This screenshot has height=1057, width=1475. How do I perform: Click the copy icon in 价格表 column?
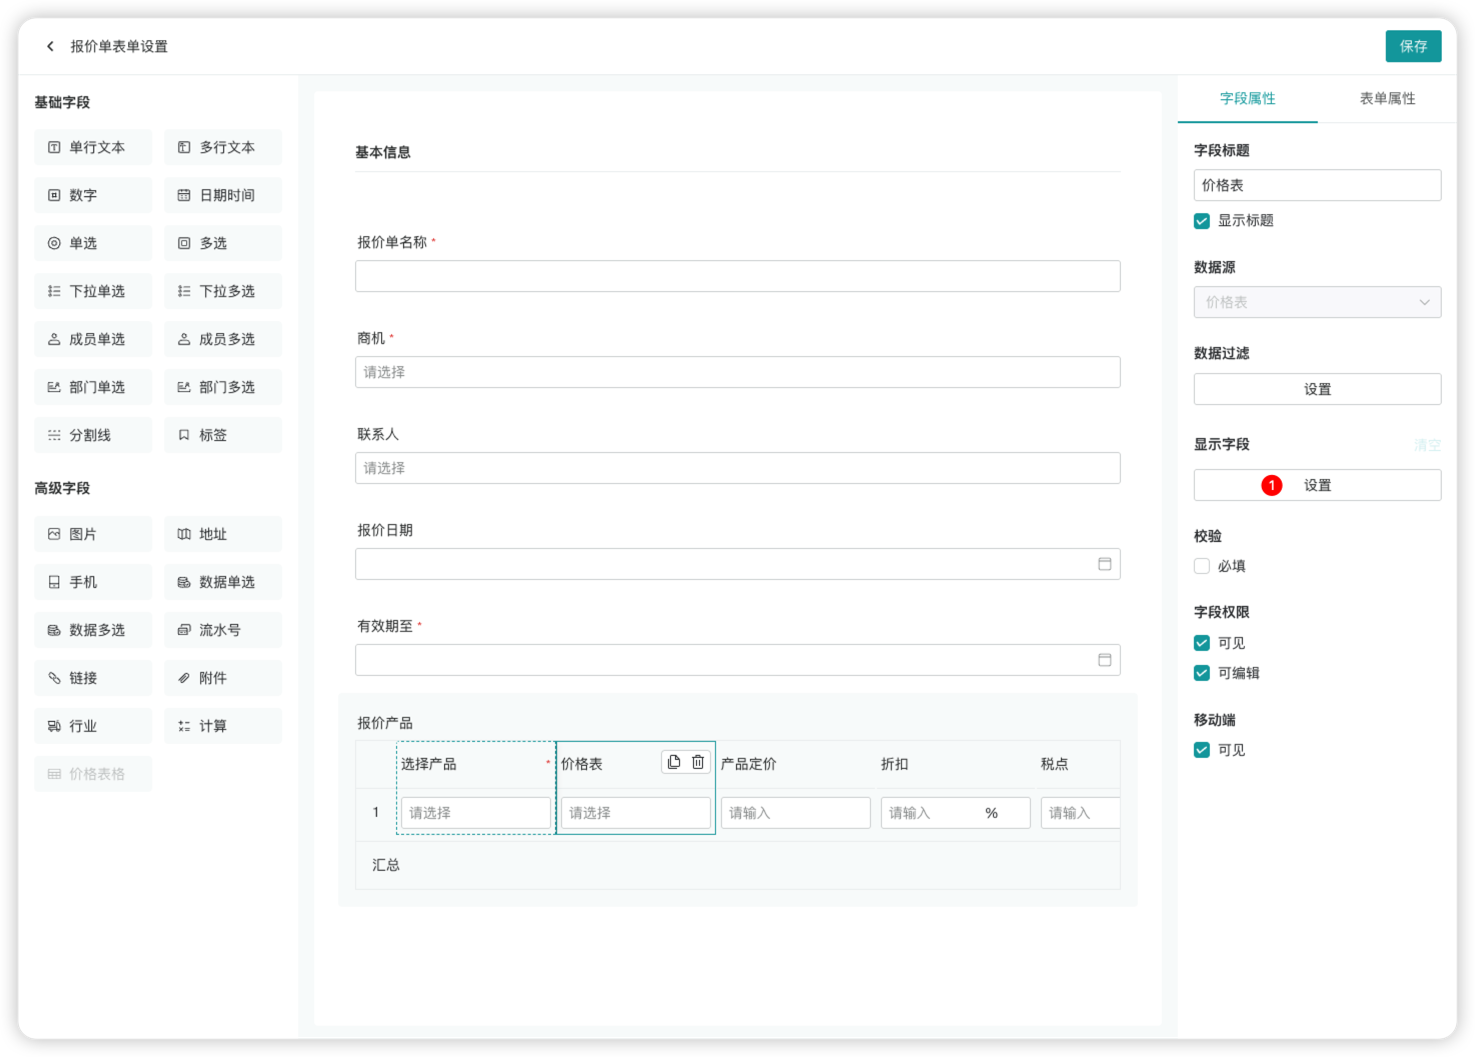pyautogui.click(x=674, y=762)
